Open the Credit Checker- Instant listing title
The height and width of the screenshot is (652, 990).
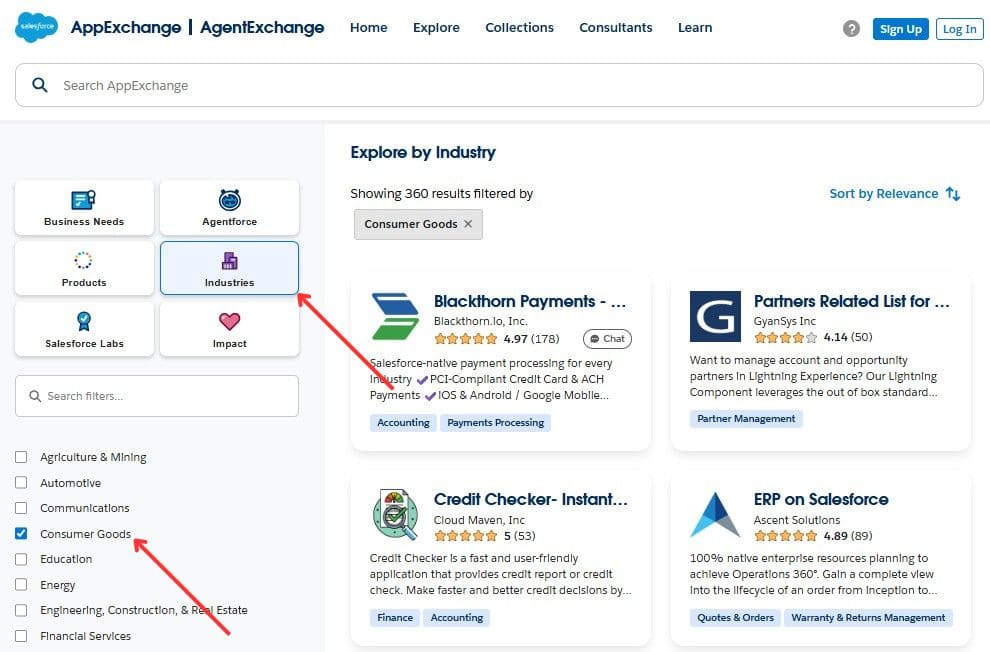[530, 499]
